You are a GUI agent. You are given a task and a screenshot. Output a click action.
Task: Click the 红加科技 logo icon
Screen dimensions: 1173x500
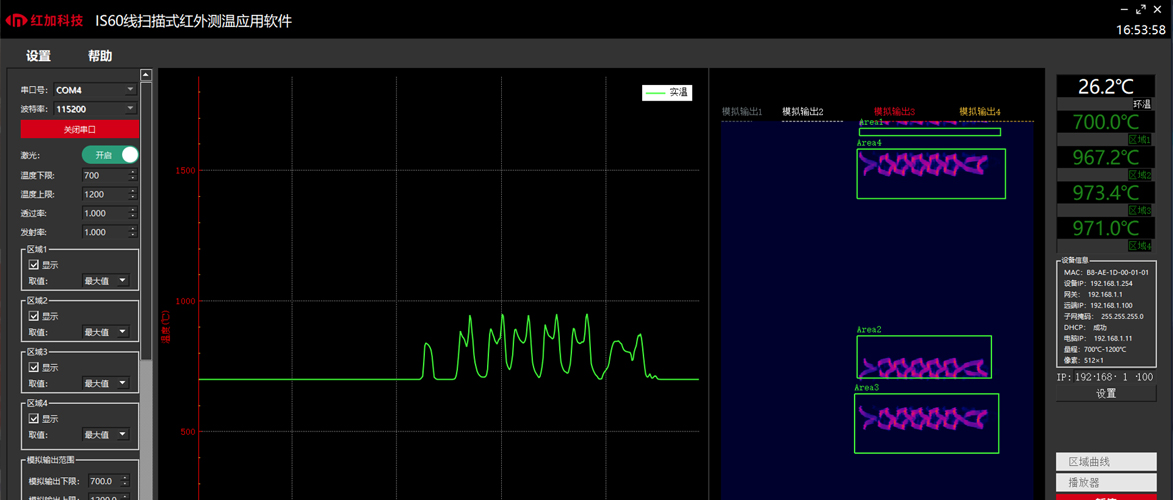click(17, 21)
